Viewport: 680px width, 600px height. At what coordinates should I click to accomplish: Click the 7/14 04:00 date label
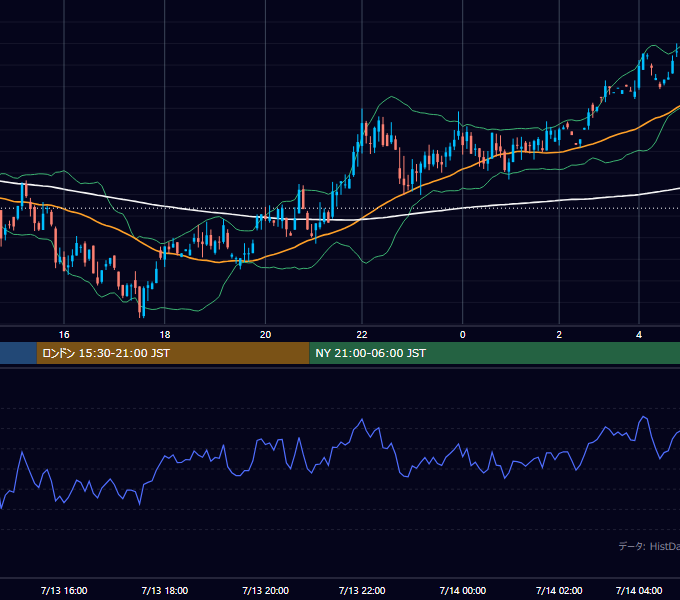639,590
